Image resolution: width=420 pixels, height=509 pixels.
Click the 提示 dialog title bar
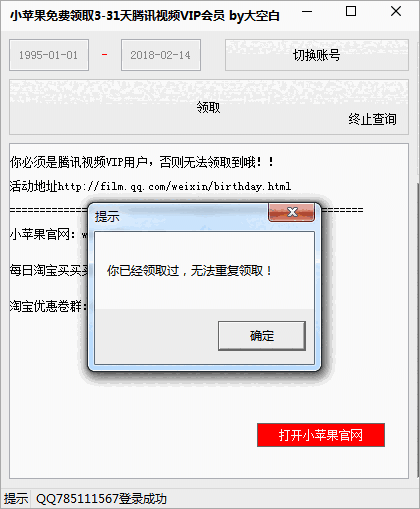pyautogui.click(x=180, y=216)
